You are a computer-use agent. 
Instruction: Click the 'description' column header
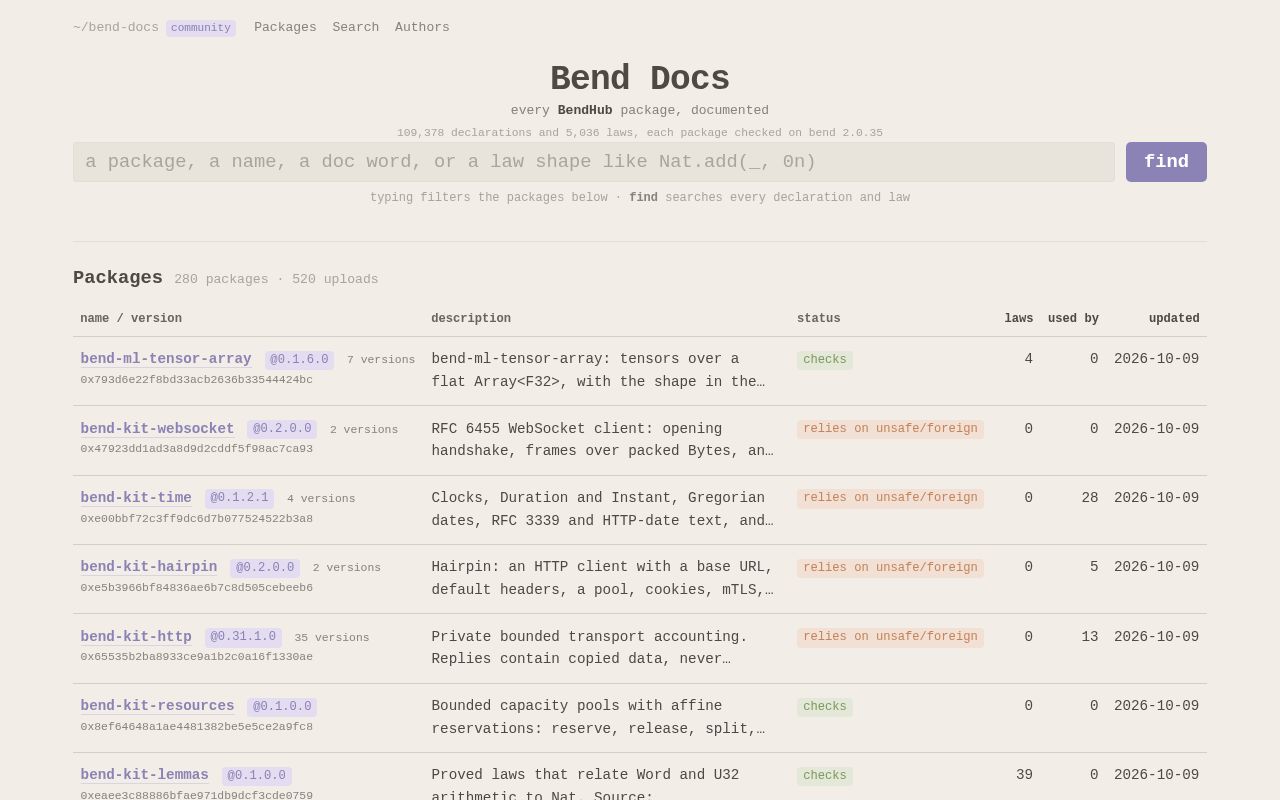471,319
